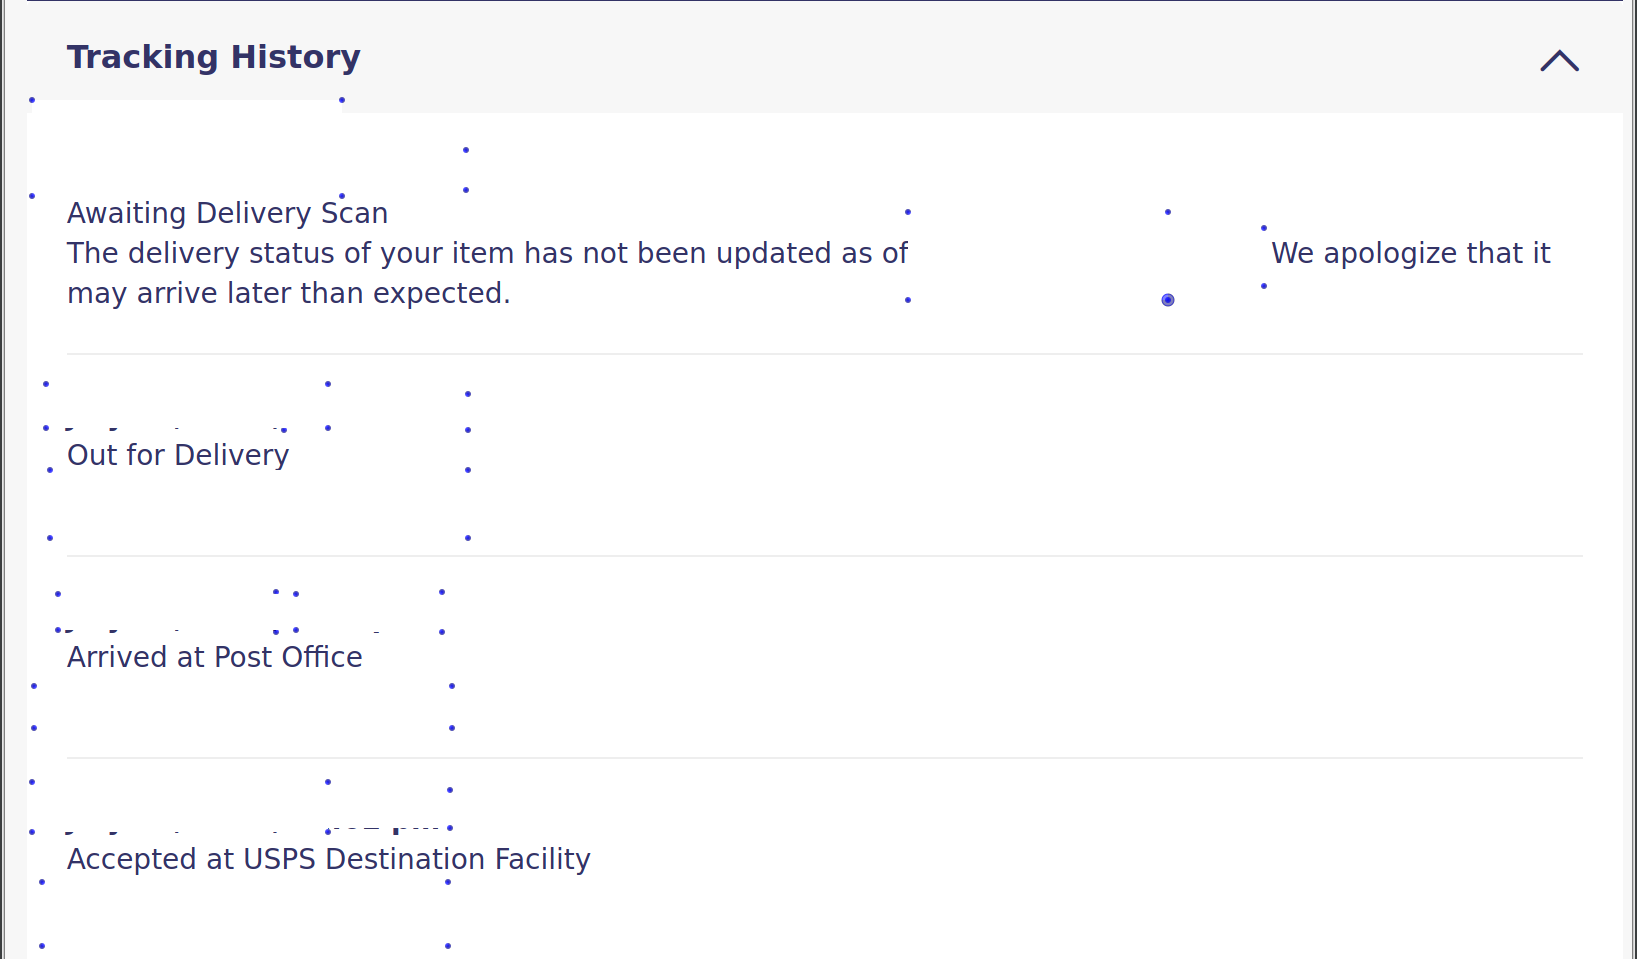Click divider line below Arrived at Post Office entry
Viewport: 1637px width, 959px height.
coord(824,758)
